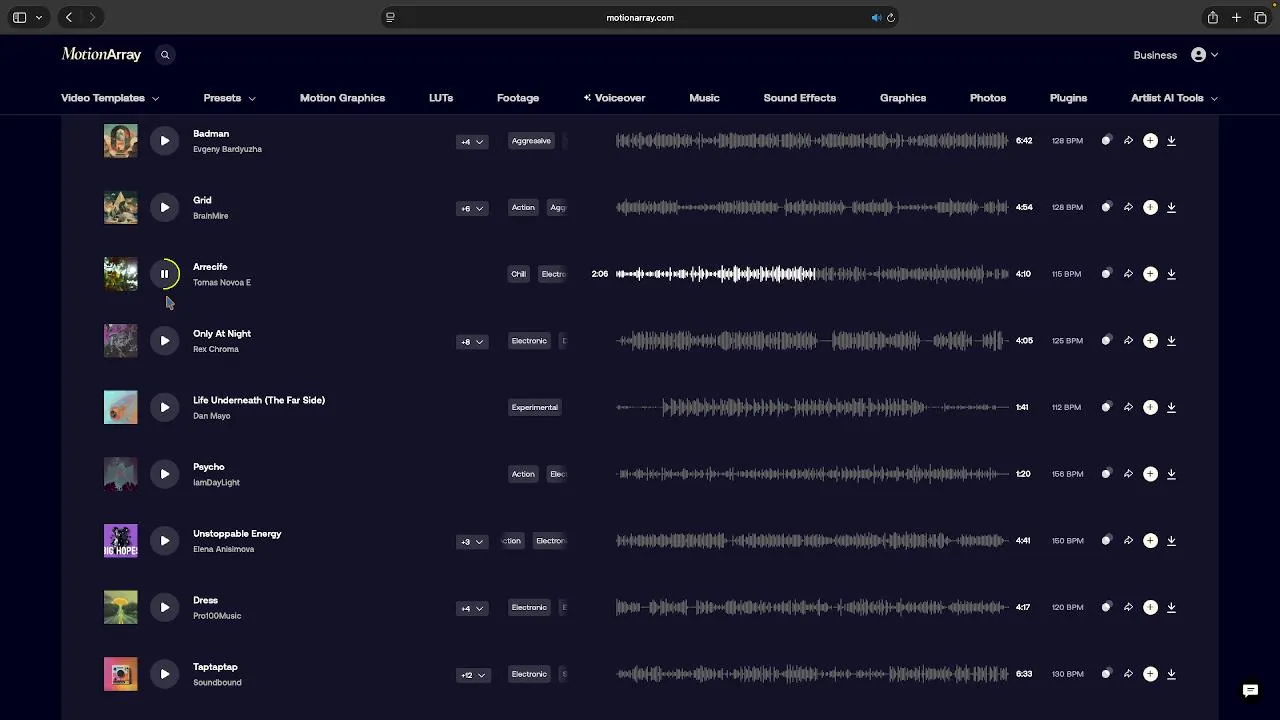The width and height of the screenshot is (1280, 720).
Task: Play Unstoppable Energy
Action: click(165, 541)
